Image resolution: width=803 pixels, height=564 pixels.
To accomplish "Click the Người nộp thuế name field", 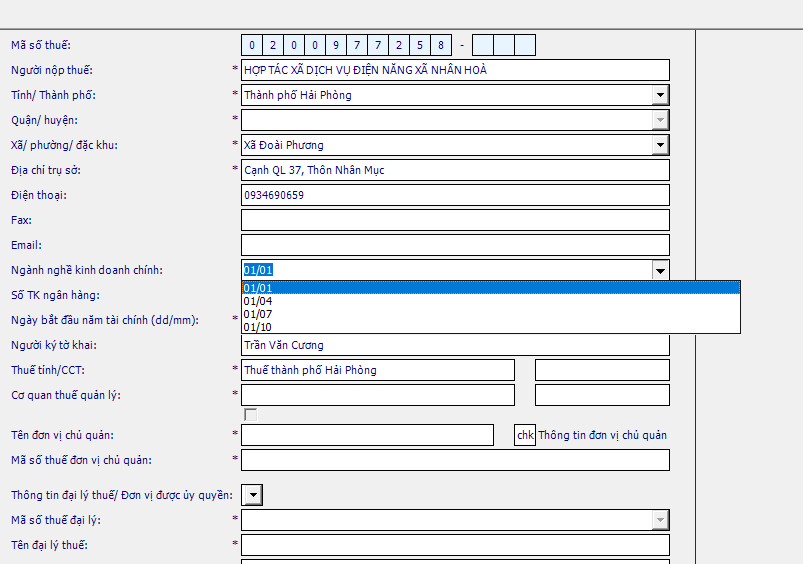I will point(455,70).
